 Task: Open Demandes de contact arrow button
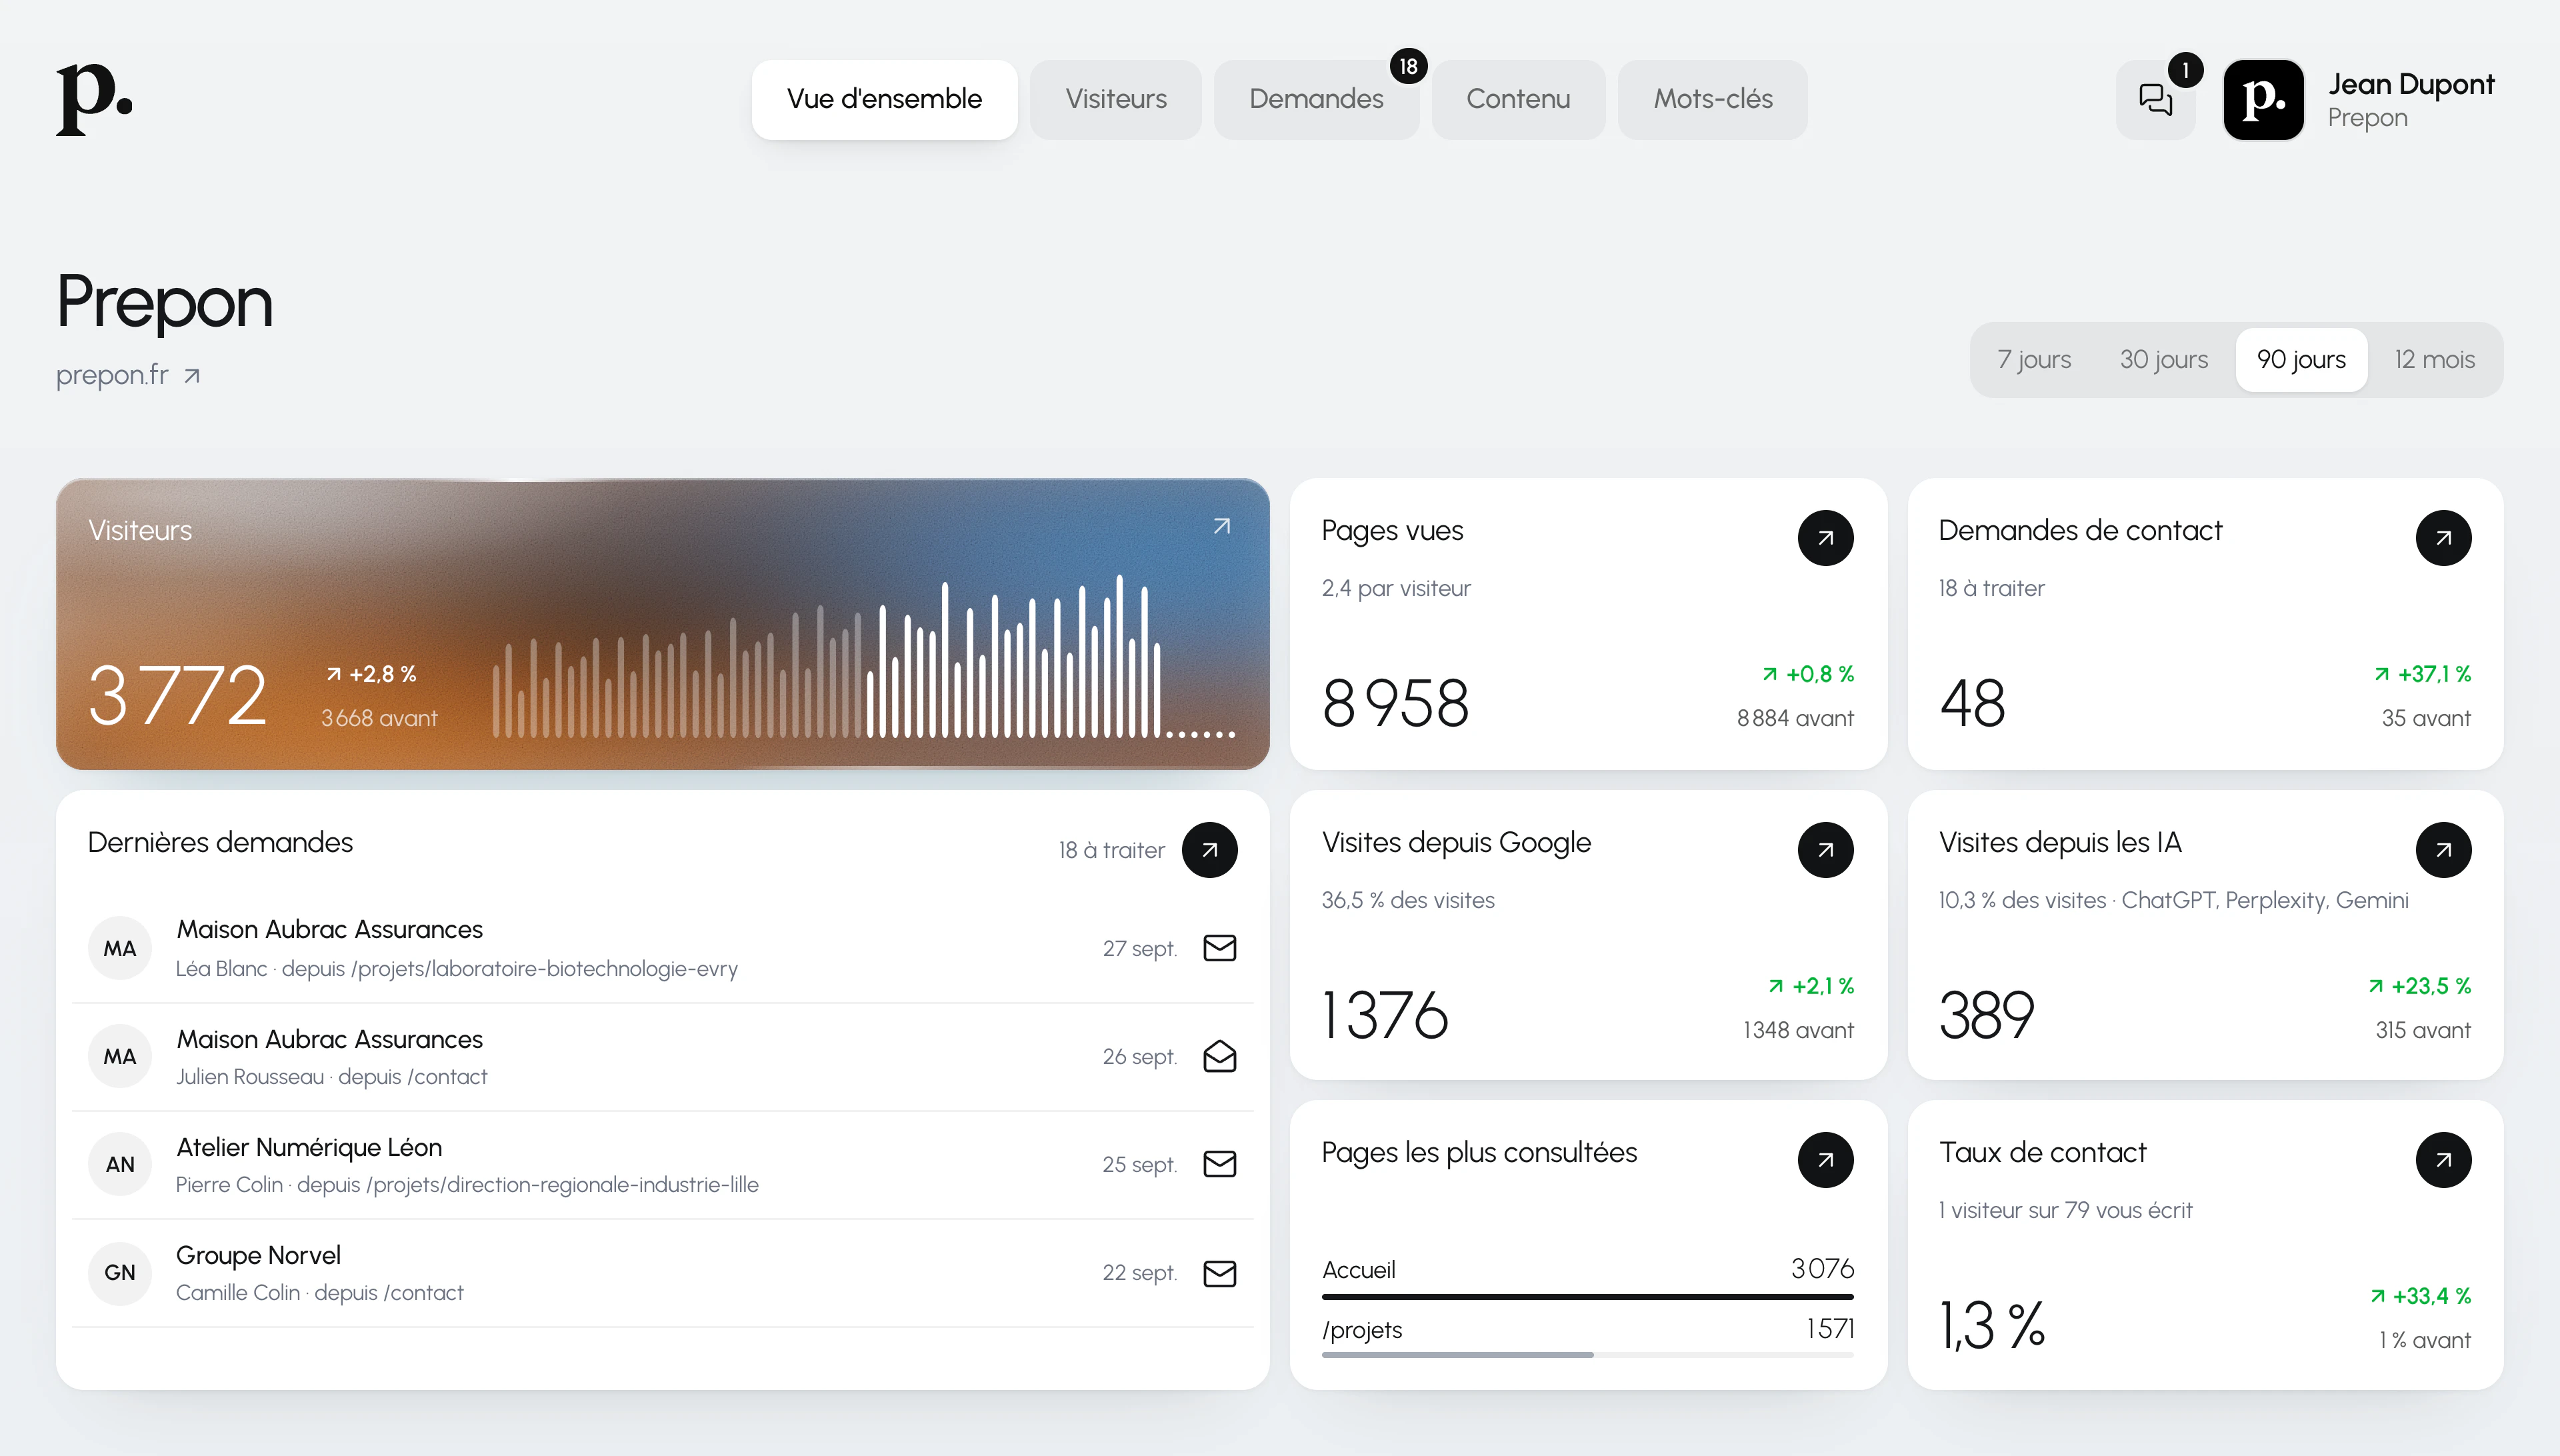(2443, 538)
